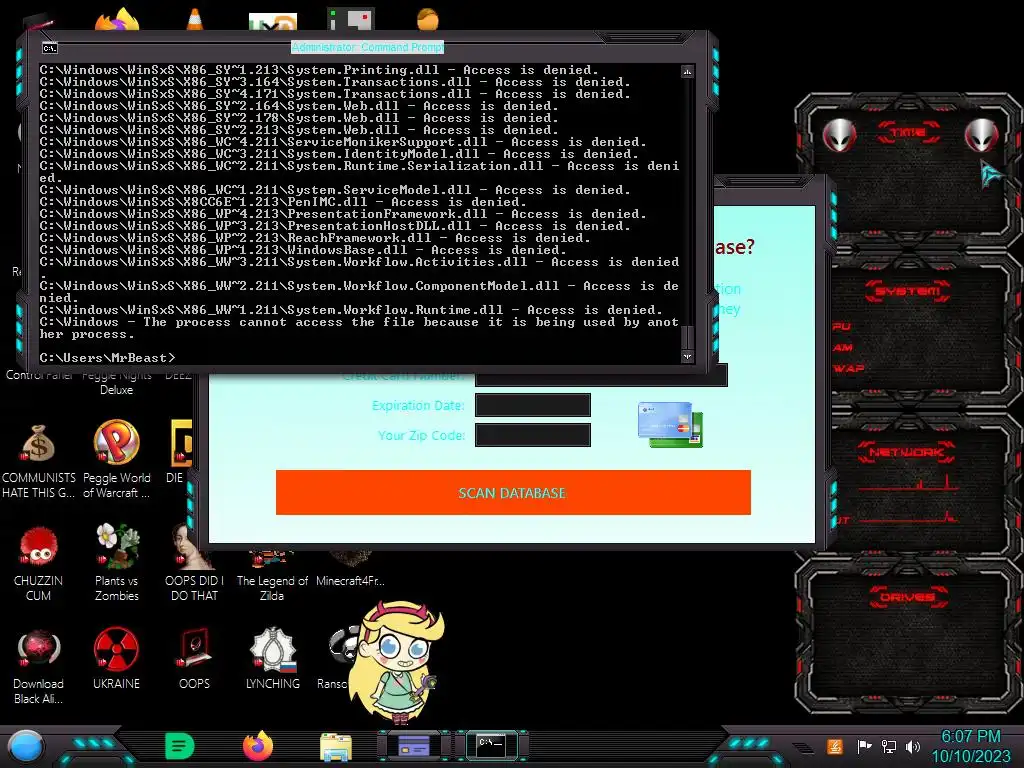Click the SYSTEM header on the gadget
Screen dimensions: 1024x768
[908, 291]
